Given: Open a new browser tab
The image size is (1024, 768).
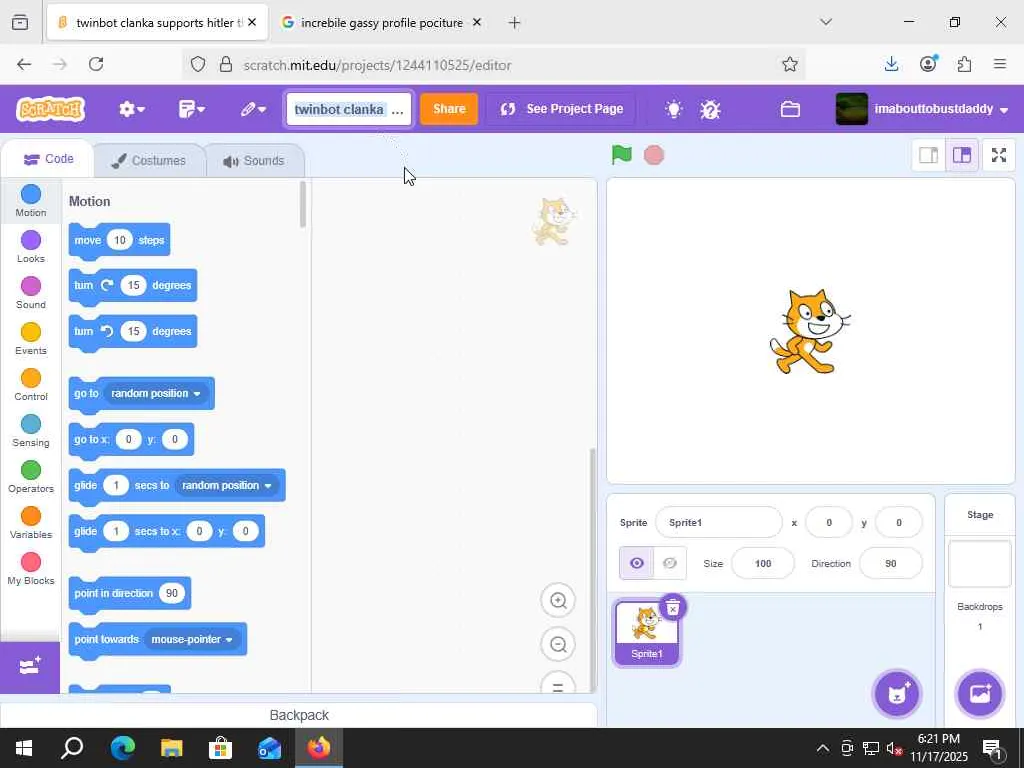Looking at the screenshot, I should click(x=514, y=23).
